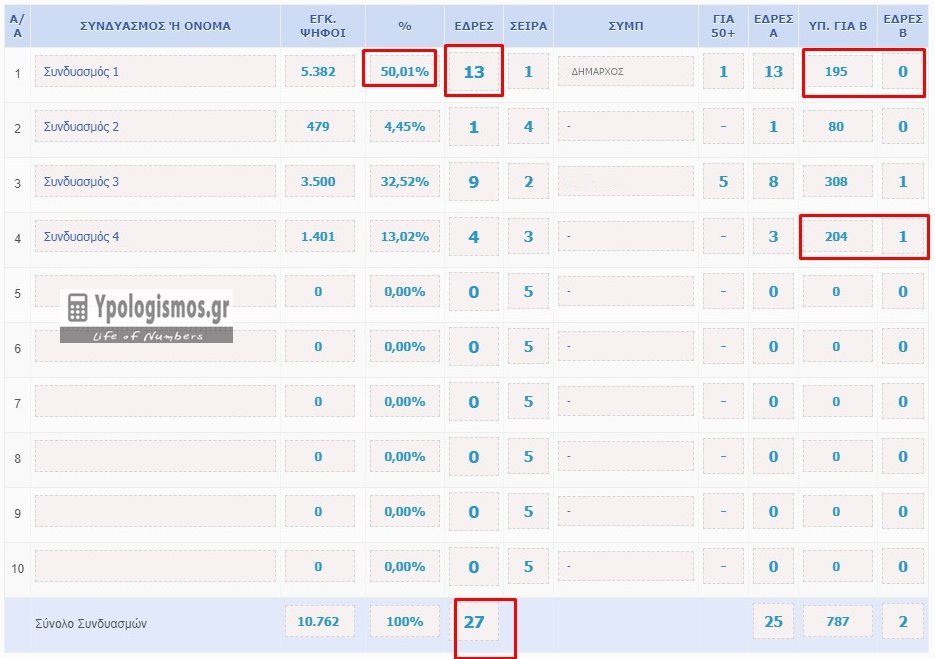
Task: Click the ΥΠ. ΓΙΑ Β value 308
Action: pos(837,181)
